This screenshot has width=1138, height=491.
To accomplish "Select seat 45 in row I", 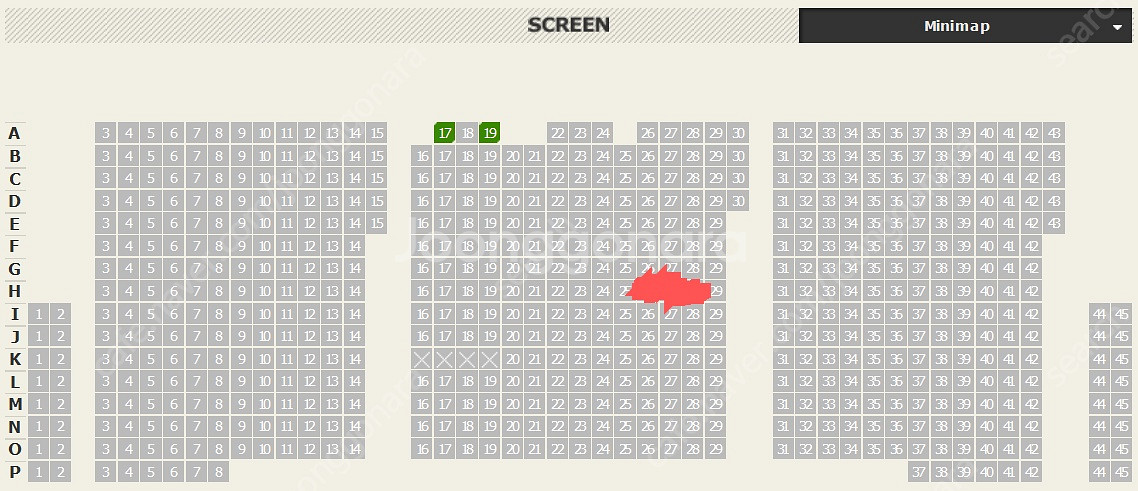I will coord(1121,314).
